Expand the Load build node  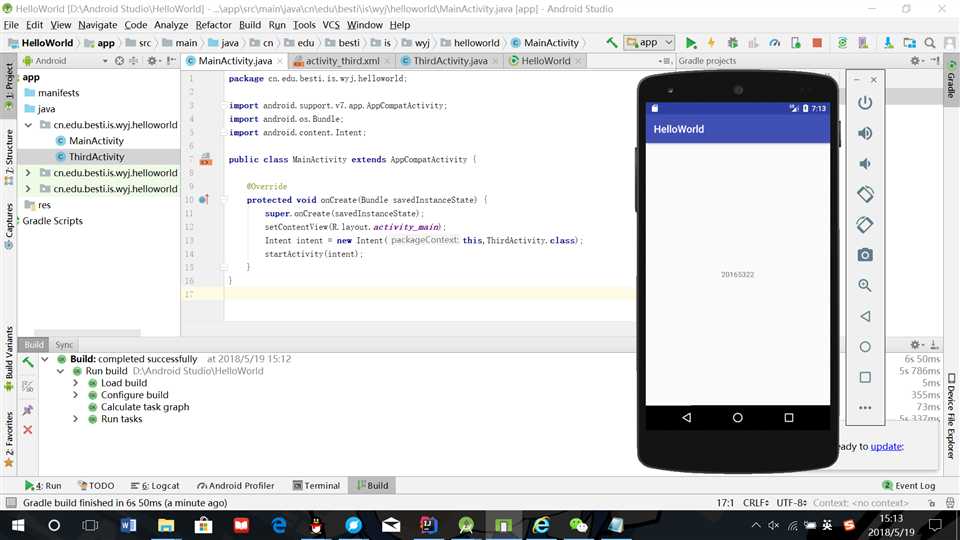click(x=75, y=383)
